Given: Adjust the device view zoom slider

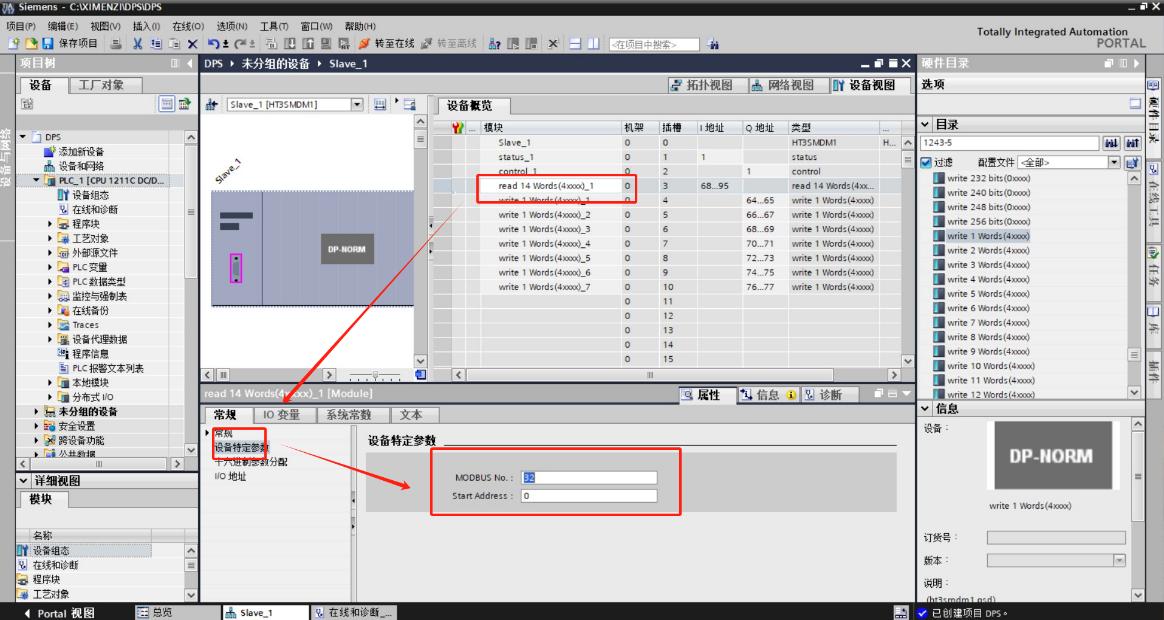Looking at the screenshot, I should (x=376, y=375).
